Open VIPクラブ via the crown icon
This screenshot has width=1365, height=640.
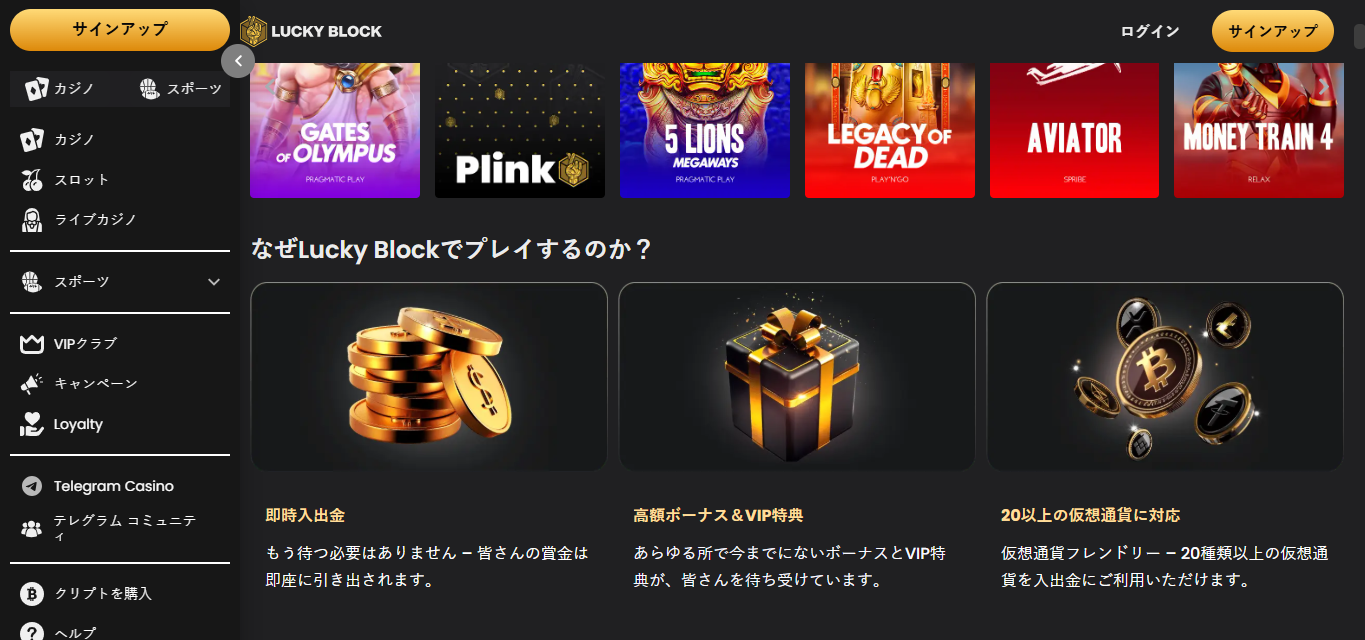[x=32, y=344]
